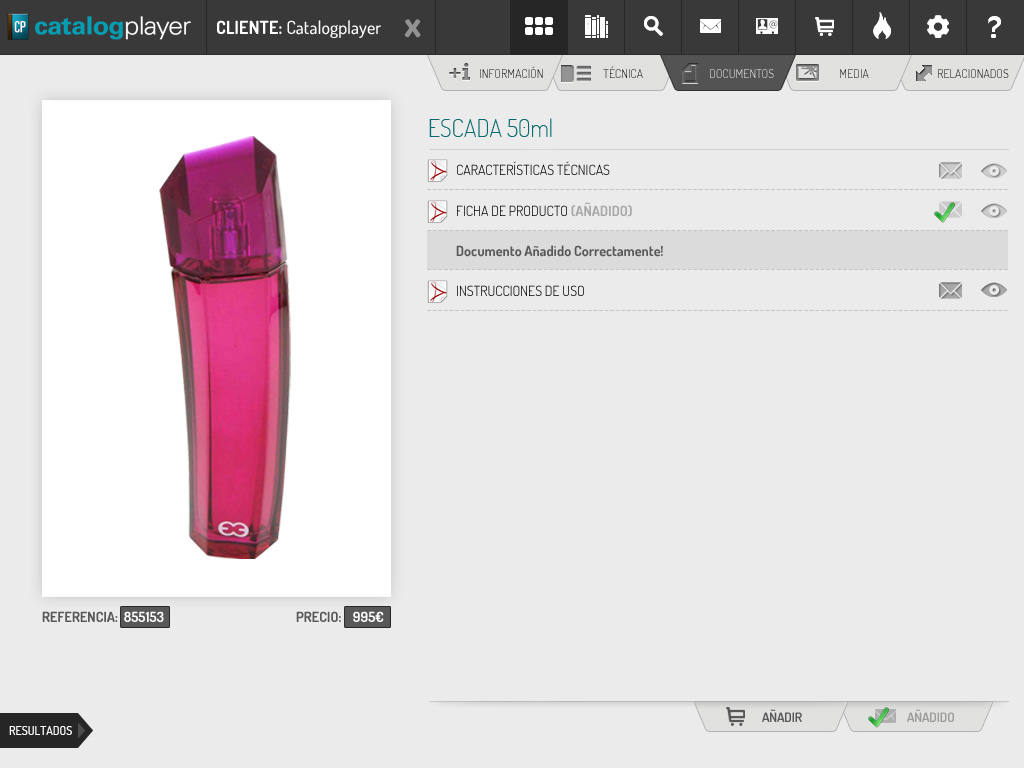Open Instrucciones de Uso PDF icon
The width and height of the screenshot is (1024, 768).
[438, 291]
